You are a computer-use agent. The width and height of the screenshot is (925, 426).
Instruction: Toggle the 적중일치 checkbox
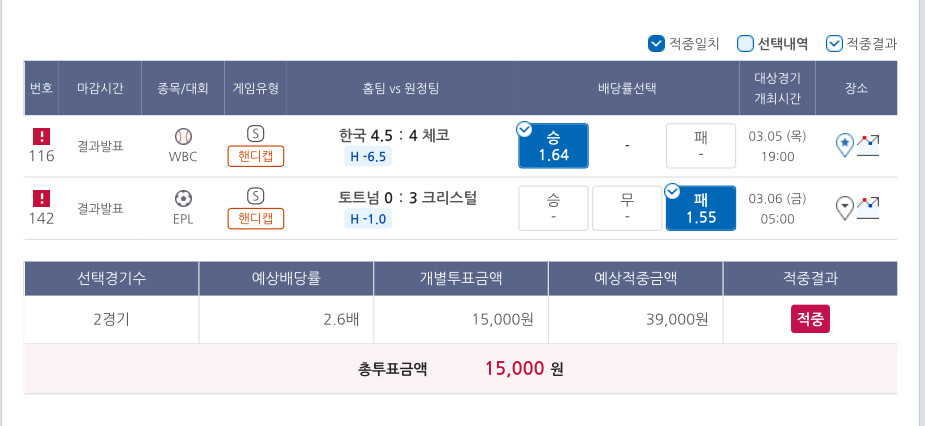pos(657,43)
